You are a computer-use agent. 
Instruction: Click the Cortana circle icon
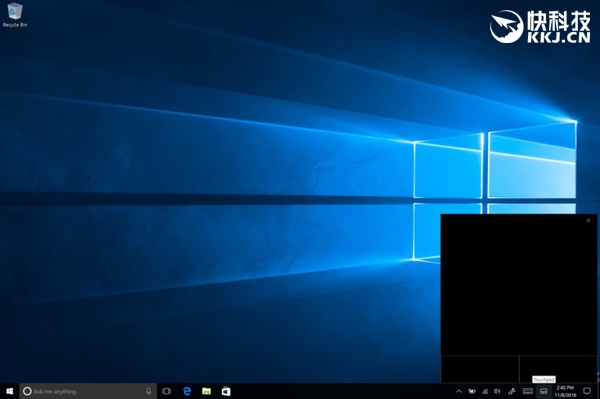27,391
